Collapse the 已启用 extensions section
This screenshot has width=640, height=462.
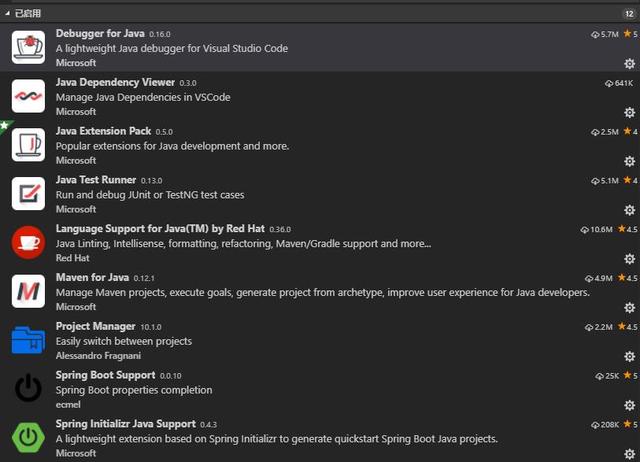coord(7,13)
